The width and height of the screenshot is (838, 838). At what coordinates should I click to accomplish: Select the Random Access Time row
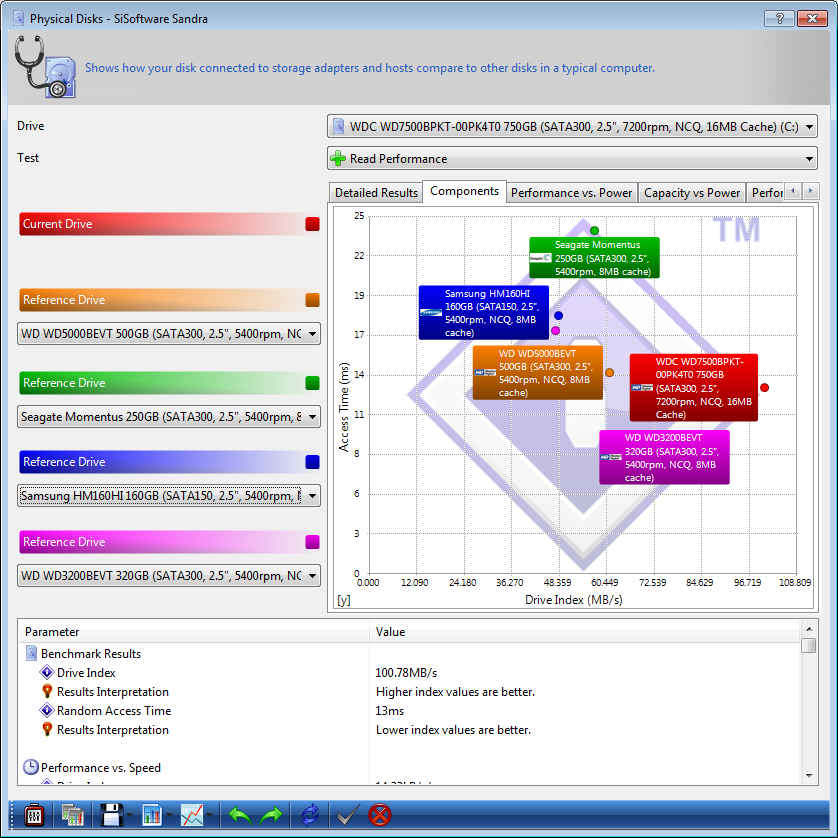pyautogui.click(x=409, y=711)
